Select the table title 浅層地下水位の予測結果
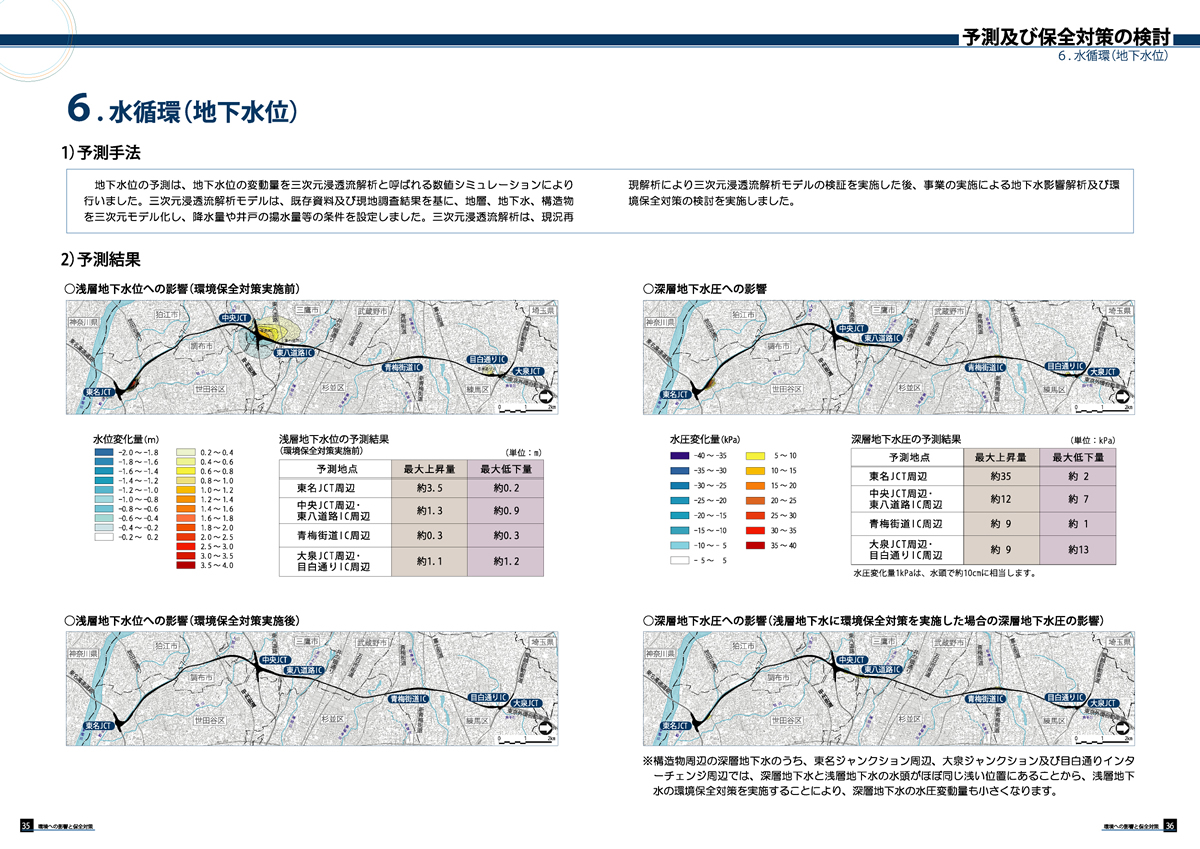The height and width of the screenshot is (849, 1200). click(x=333, y=438)
